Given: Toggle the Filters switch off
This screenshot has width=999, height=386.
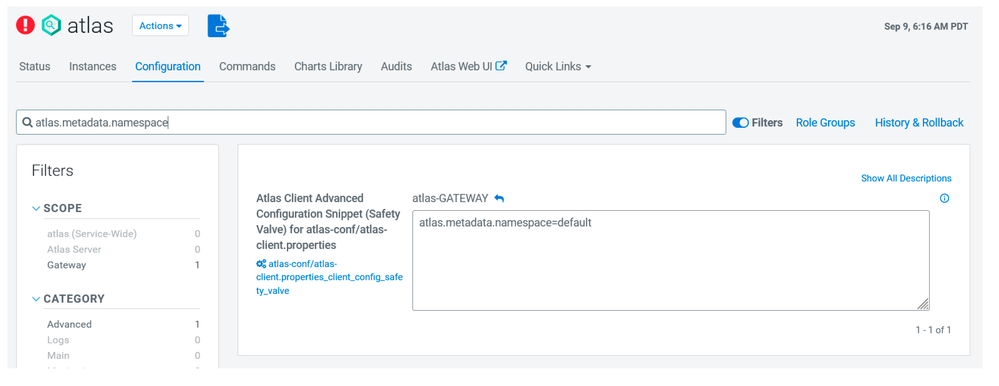Looking at the screenshot, I should point(740,122).
